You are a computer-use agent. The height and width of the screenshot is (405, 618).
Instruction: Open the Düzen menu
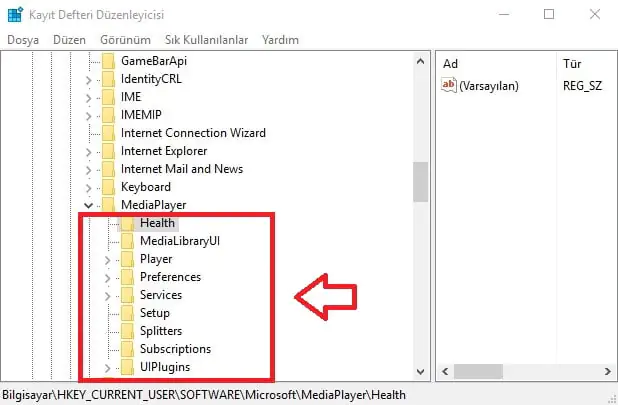pyautogui.click(x=69, y=40)
